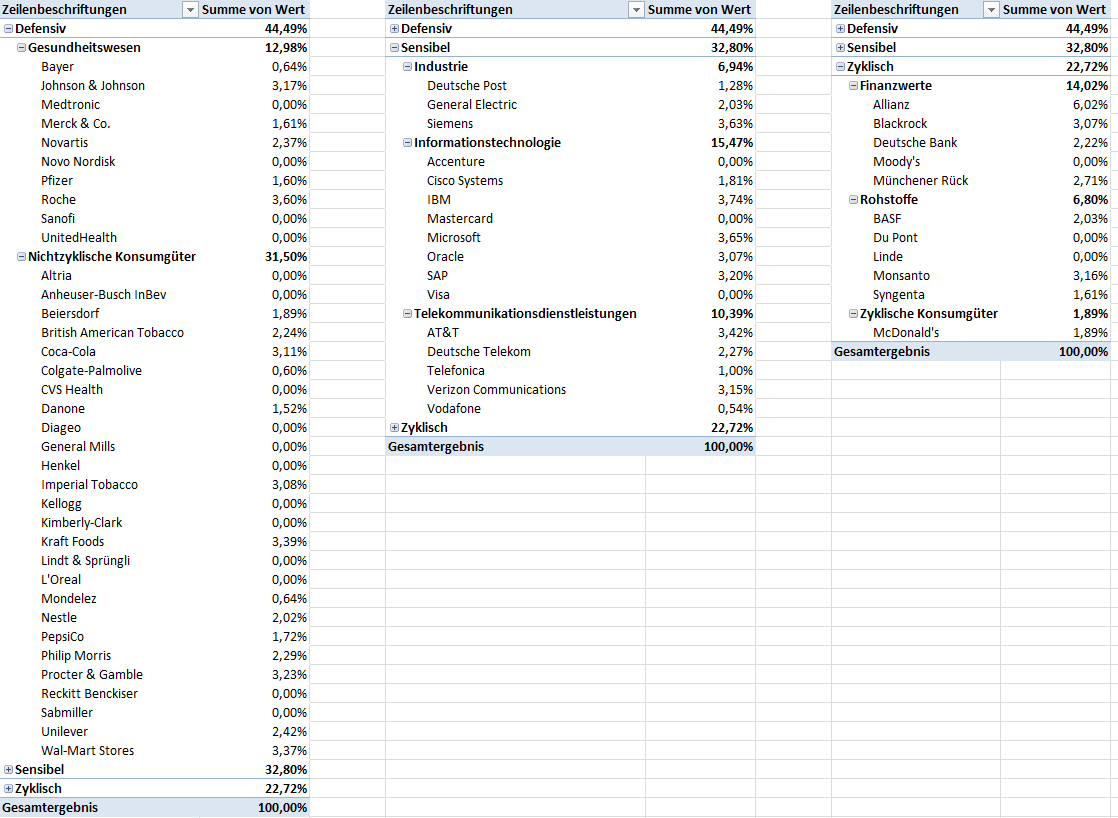Click the Allianz value 6,02%
Viewport: 1118px width, 818px height.
[1090, 105]
